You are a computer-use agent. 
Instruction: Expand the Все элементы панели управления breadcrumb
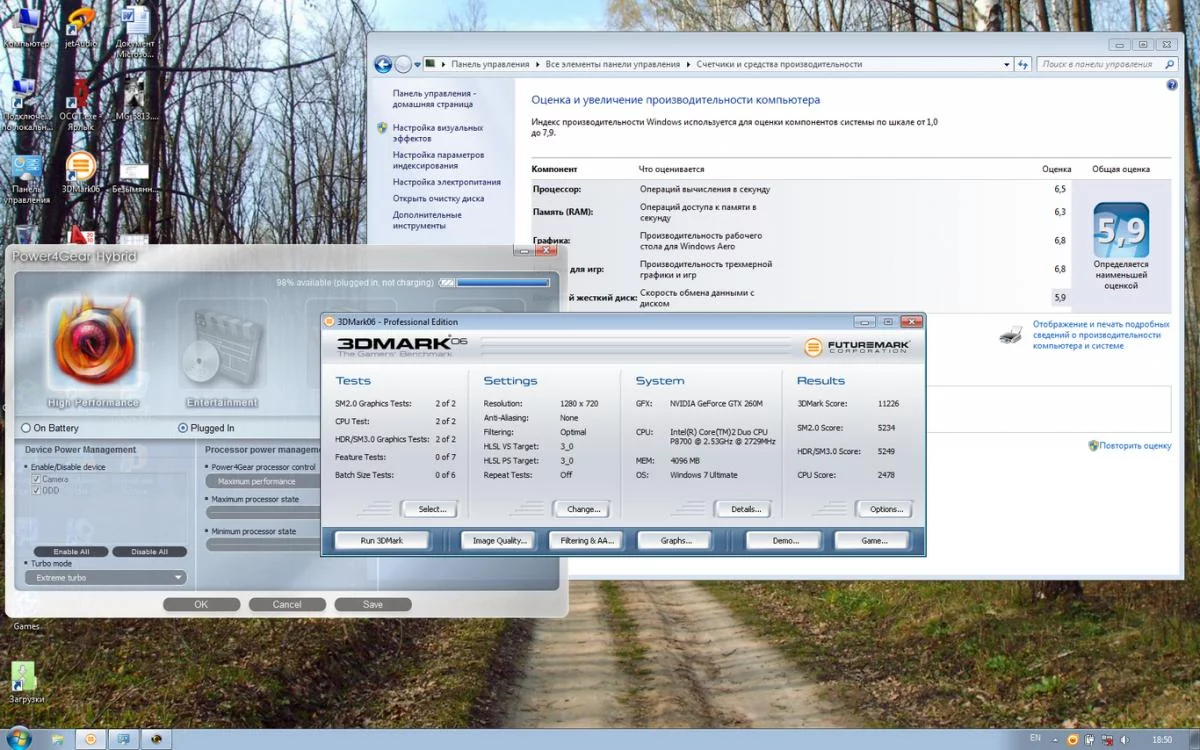tap(688, 64)
